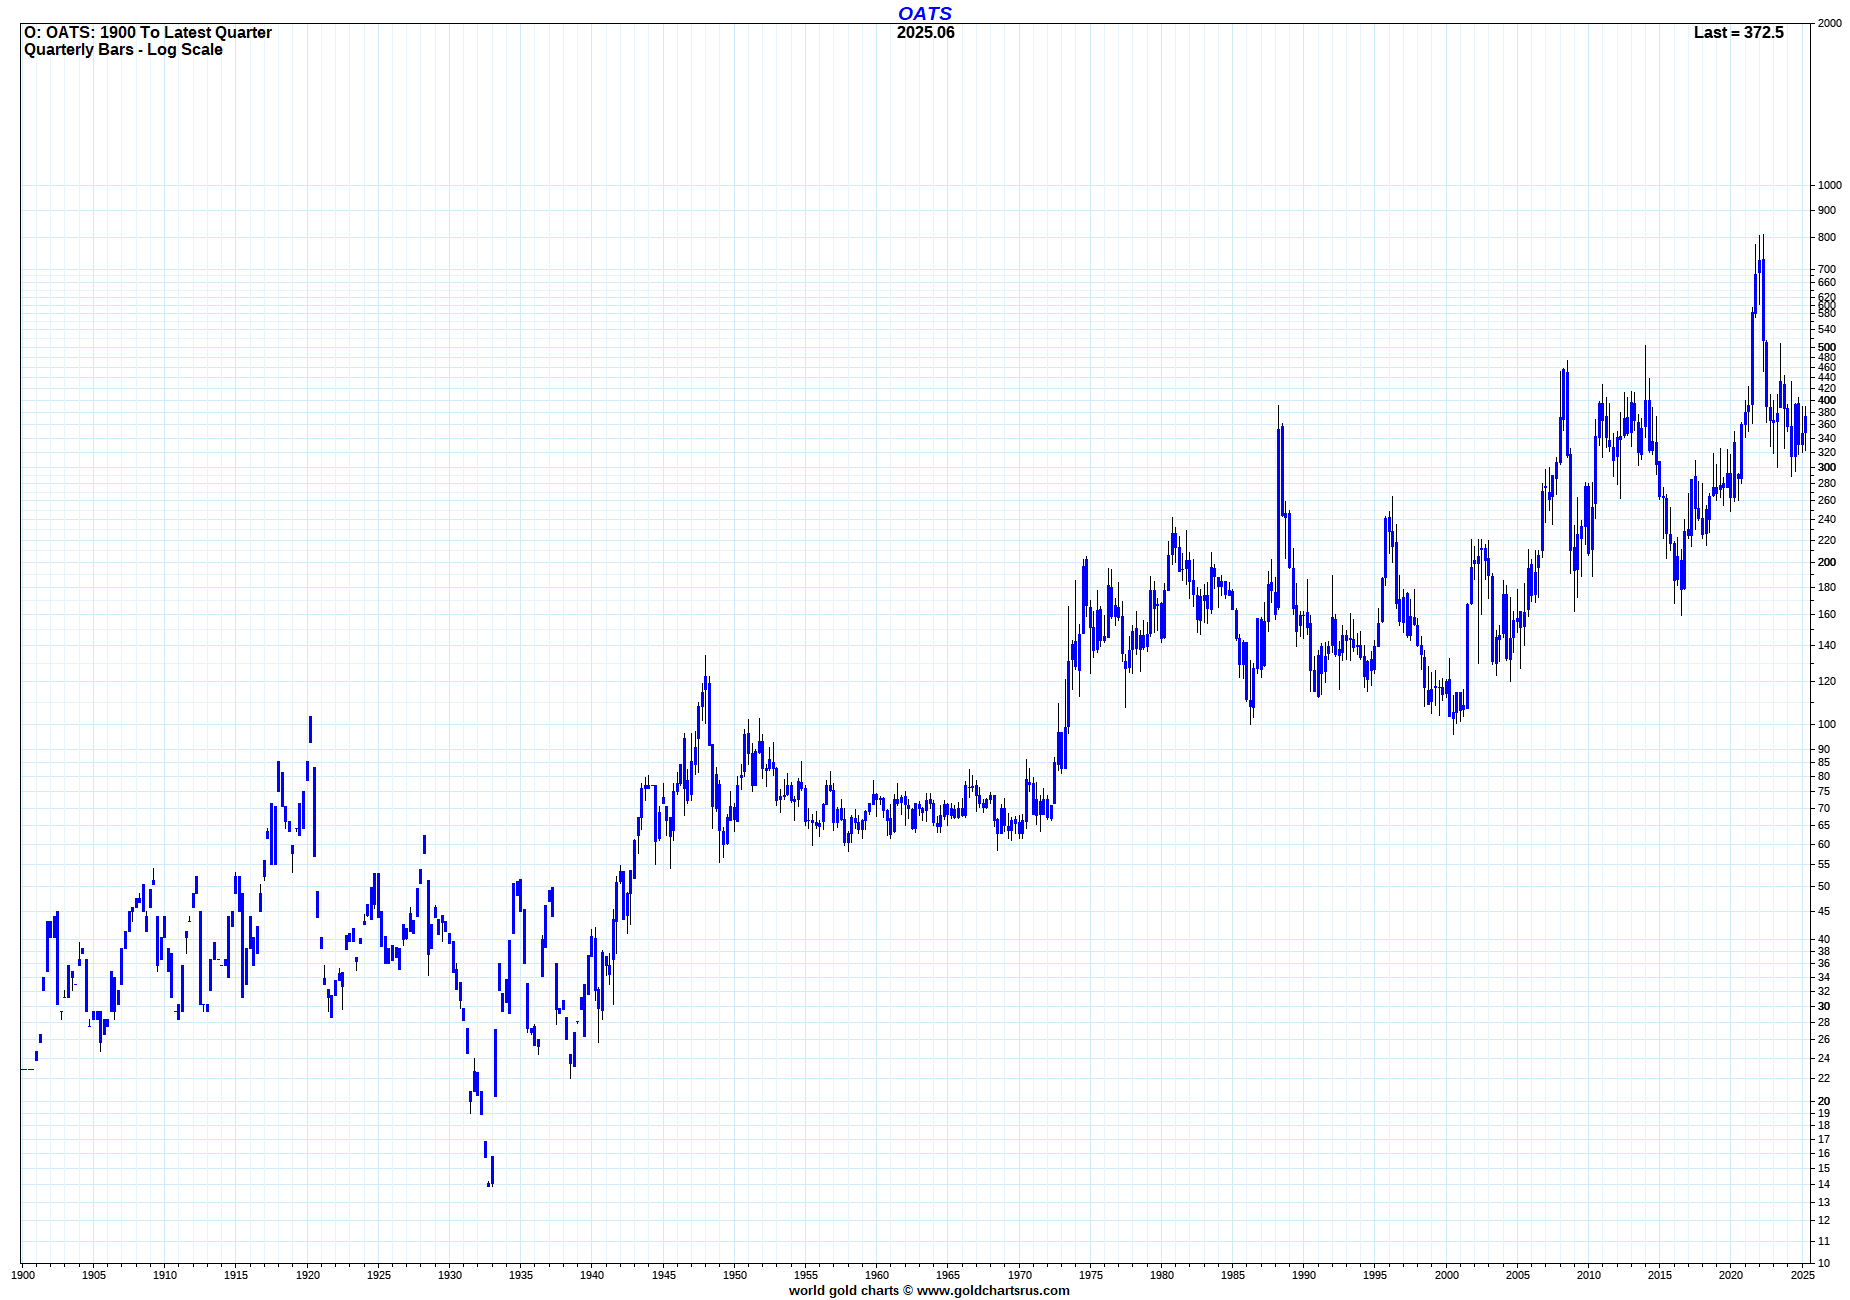Click the 1975 x-axis label
Screen dimensions: 1850x1300
pos(1091,1275)
